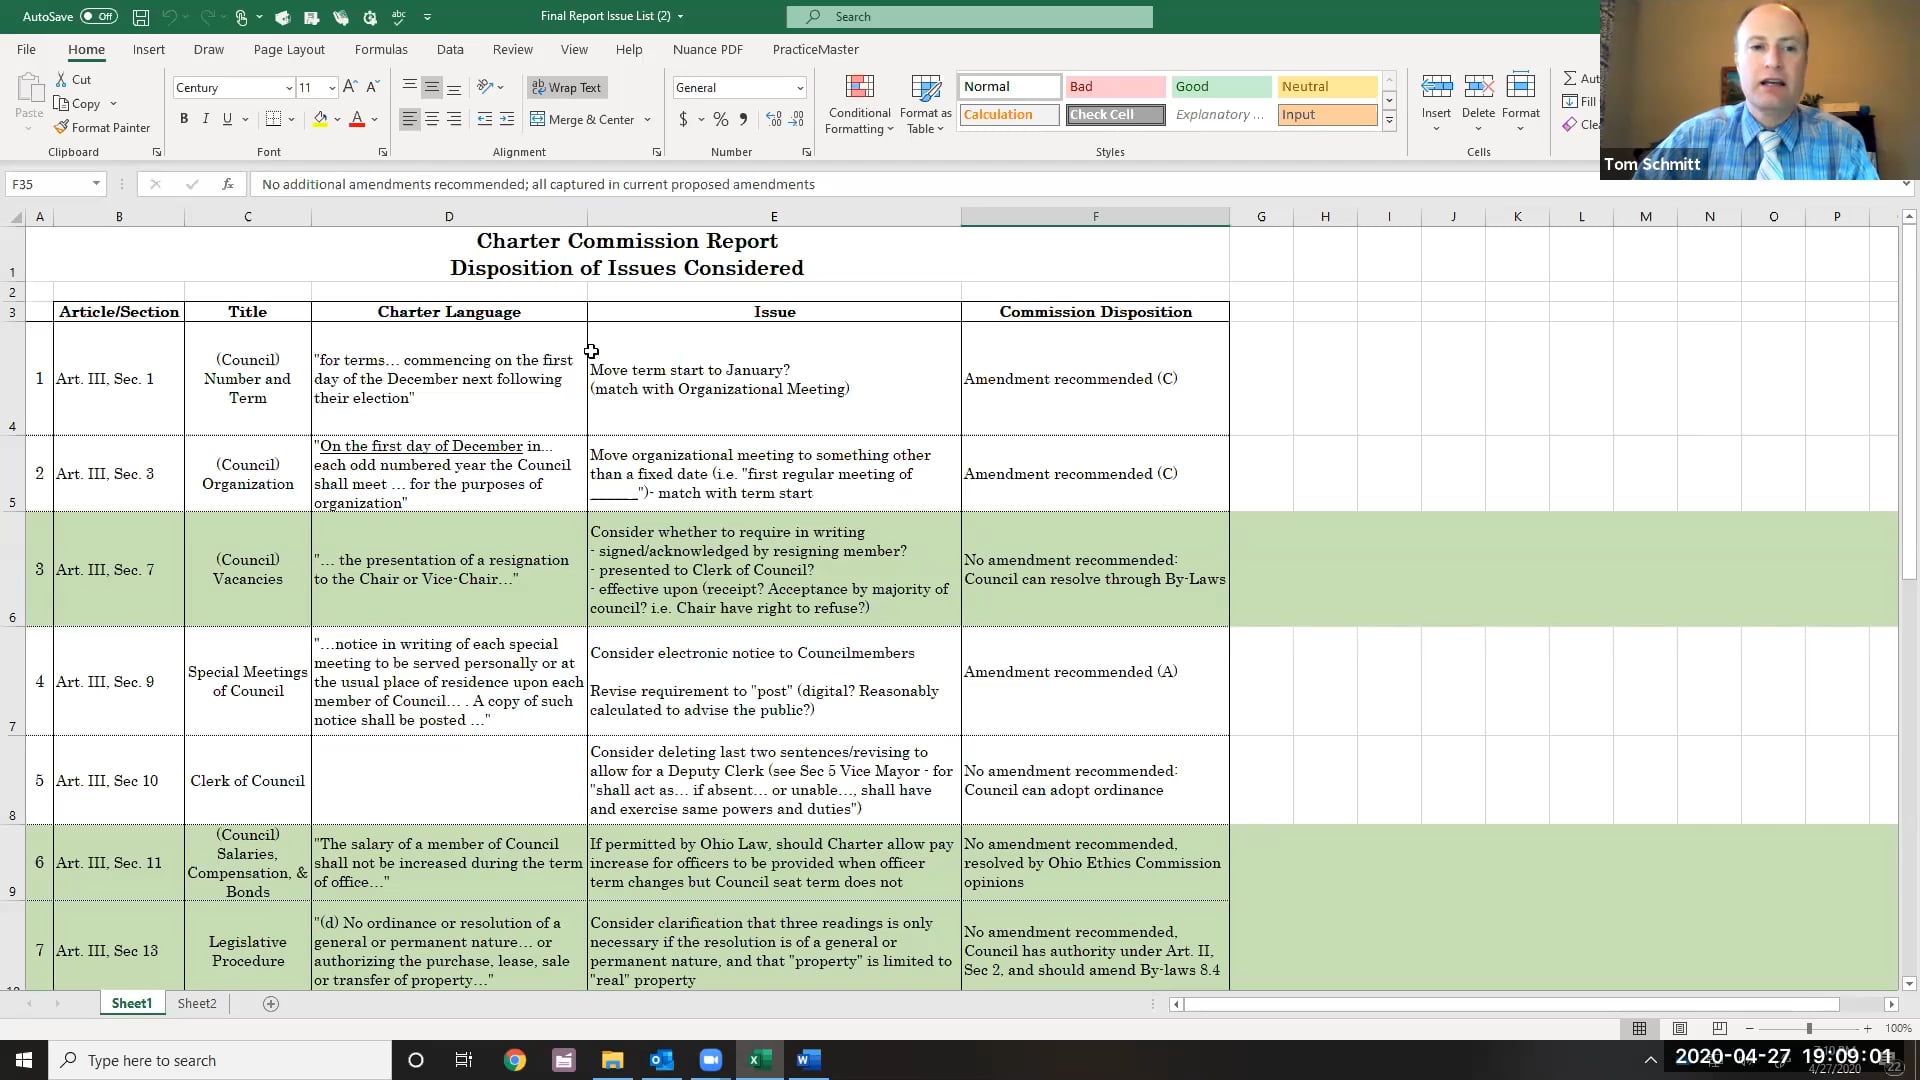Screen dimensions: 1920x1080
Task: Toggle Italic formatting
Action: pyautogui.click(x=206, y=119)
